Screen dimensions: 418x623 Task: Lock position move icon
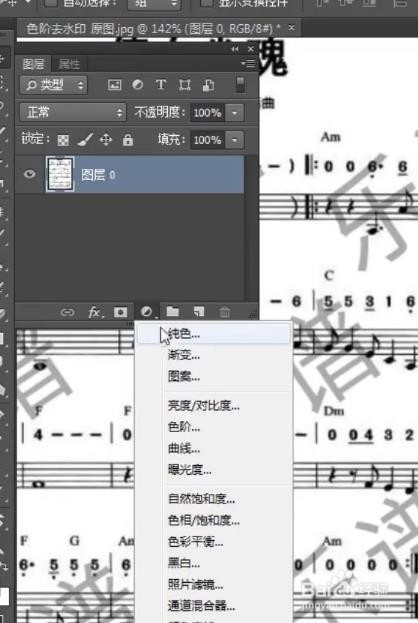click(106, 140)
